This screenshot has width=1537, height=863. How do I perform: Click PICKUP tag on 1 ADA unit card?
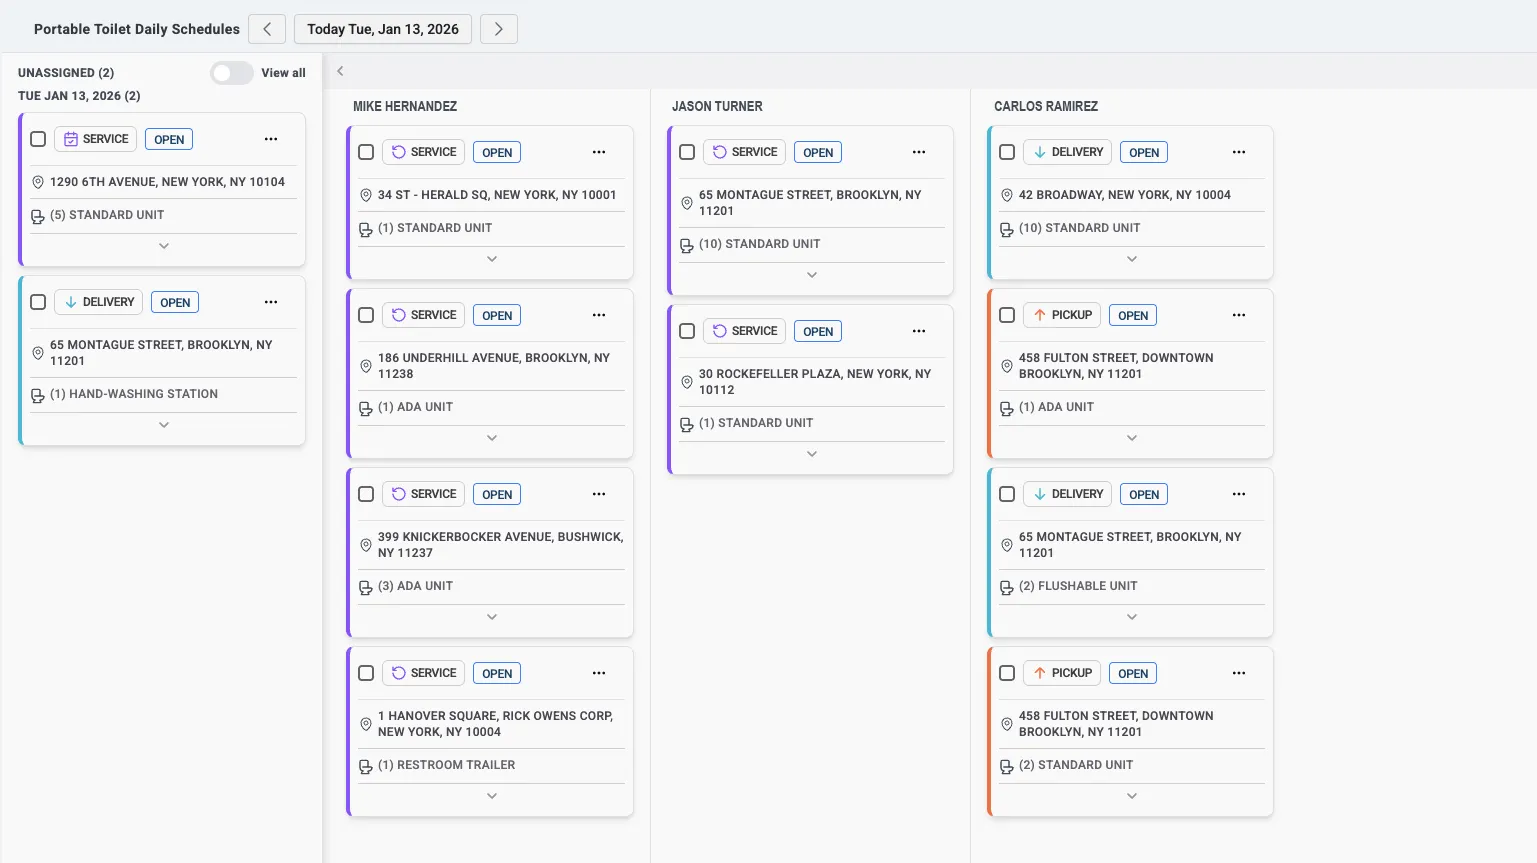[x=1061, y=315]
